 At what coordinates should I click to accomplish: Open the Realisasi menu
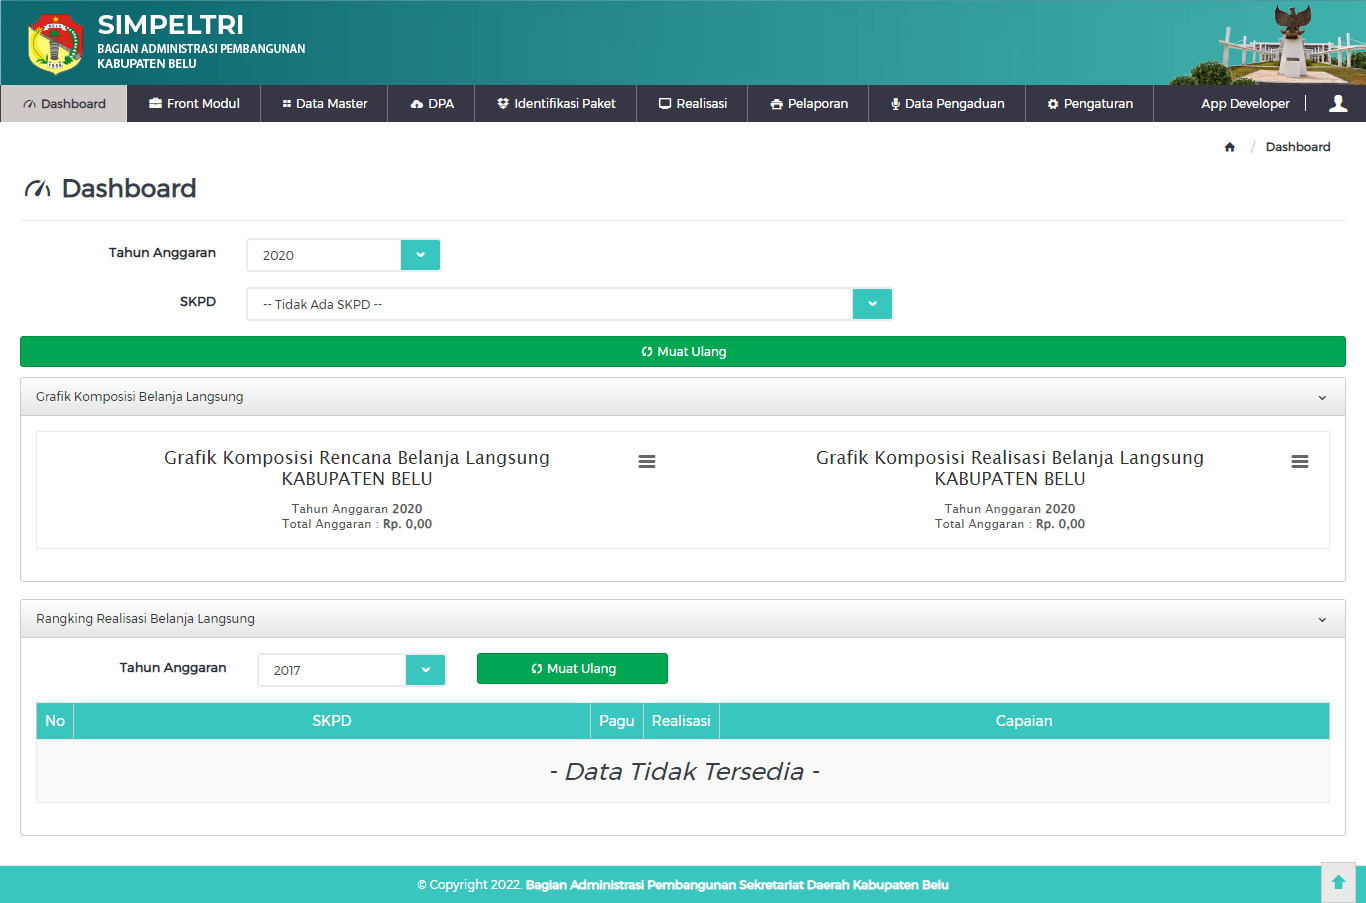[692, 103]
